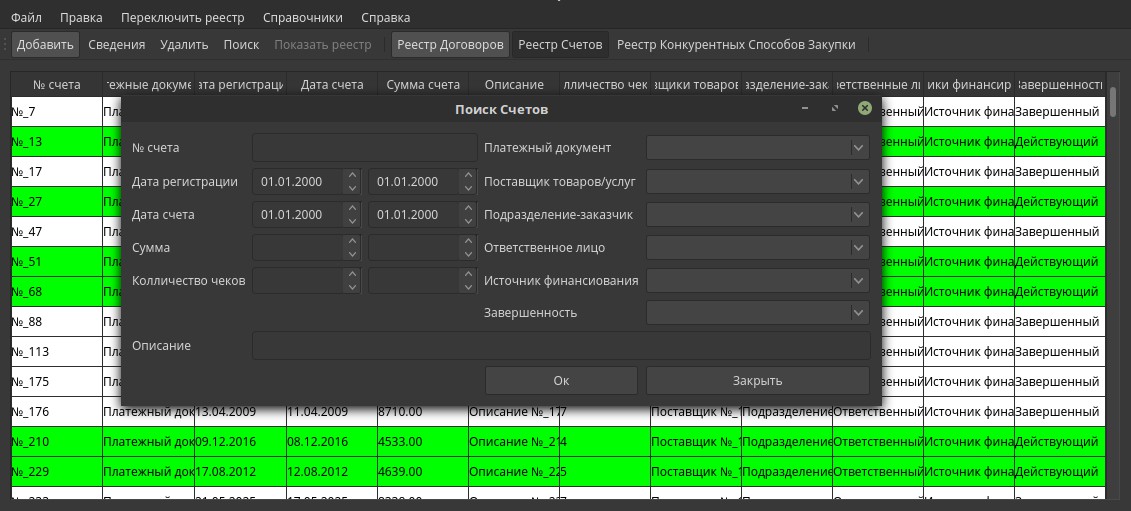1131x511 pixels.
Task: Select table row №_27
Action: tap(57, 201)
